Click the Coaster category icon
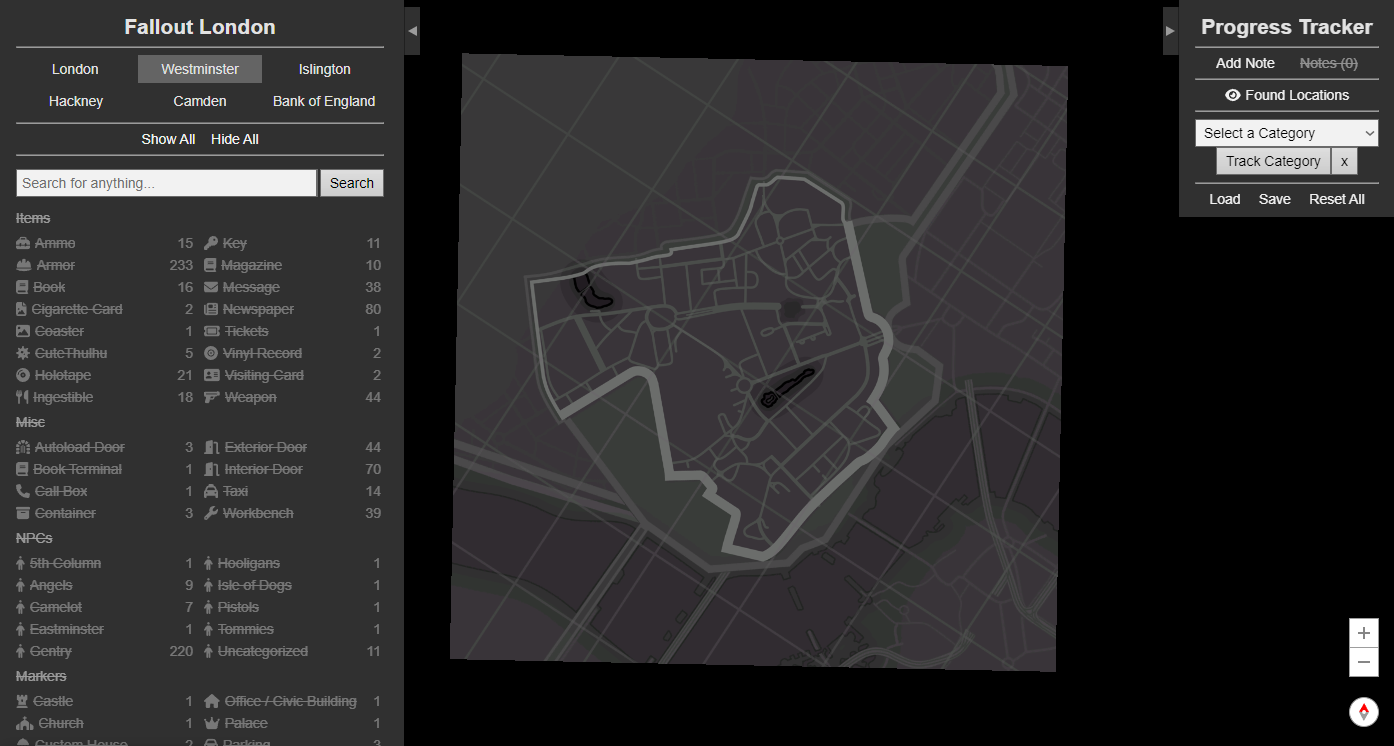 23,331
